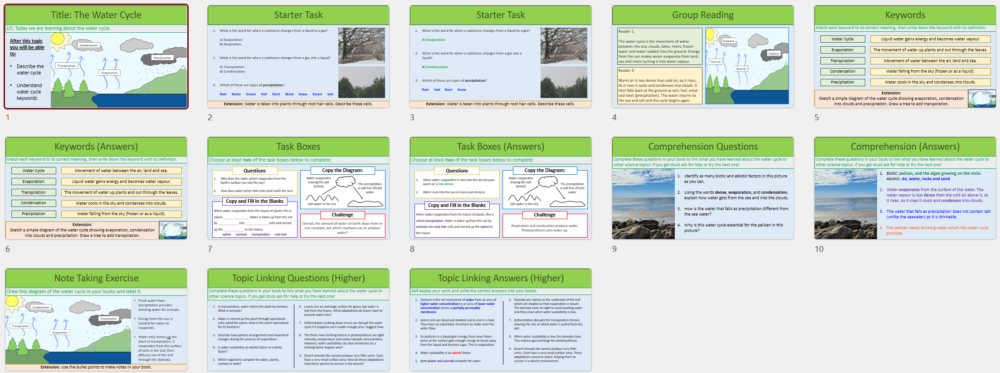Click slide number 7 label

[x=210, y=249]
